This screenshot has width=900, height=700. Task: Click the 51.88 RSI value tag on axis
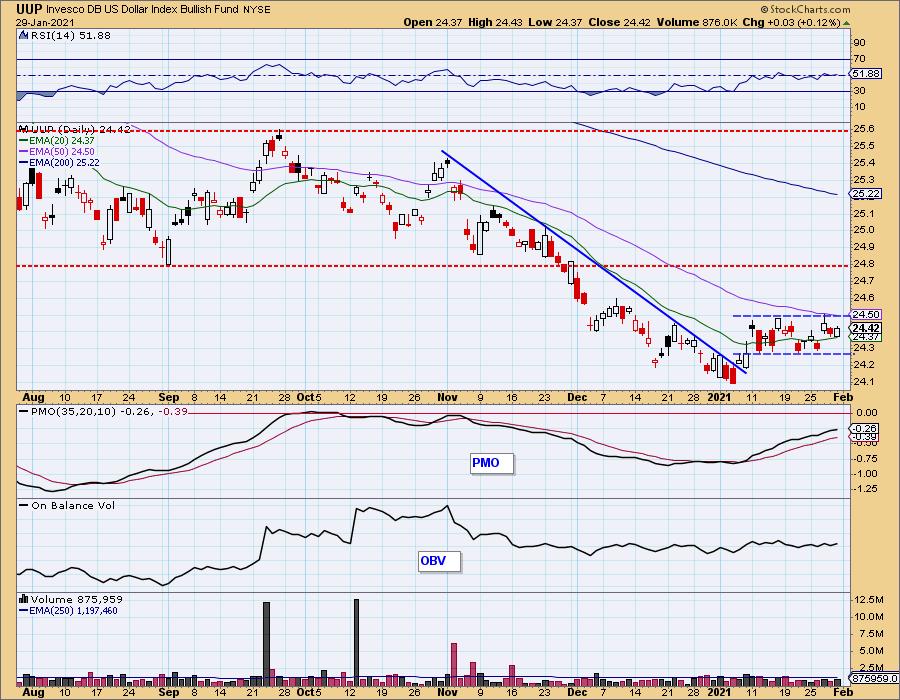pos(866,73)
